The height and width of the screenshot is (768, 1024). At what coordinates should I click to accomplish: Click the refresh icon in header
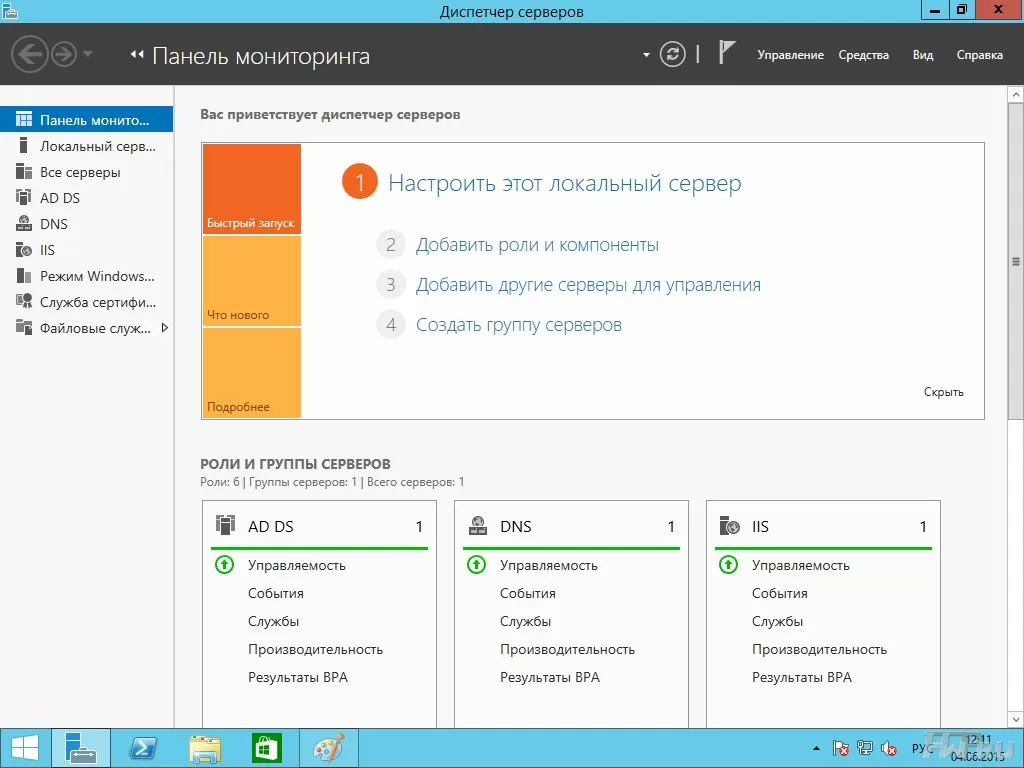[x=674, y=54]
